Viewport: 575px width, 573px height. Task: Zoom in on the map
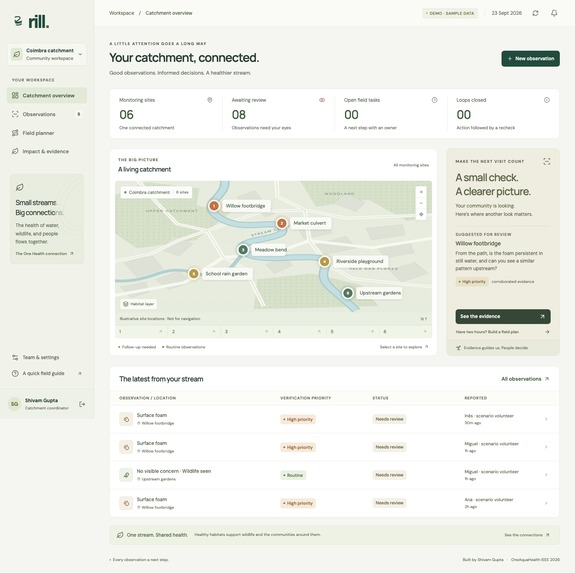click(421, 192)
